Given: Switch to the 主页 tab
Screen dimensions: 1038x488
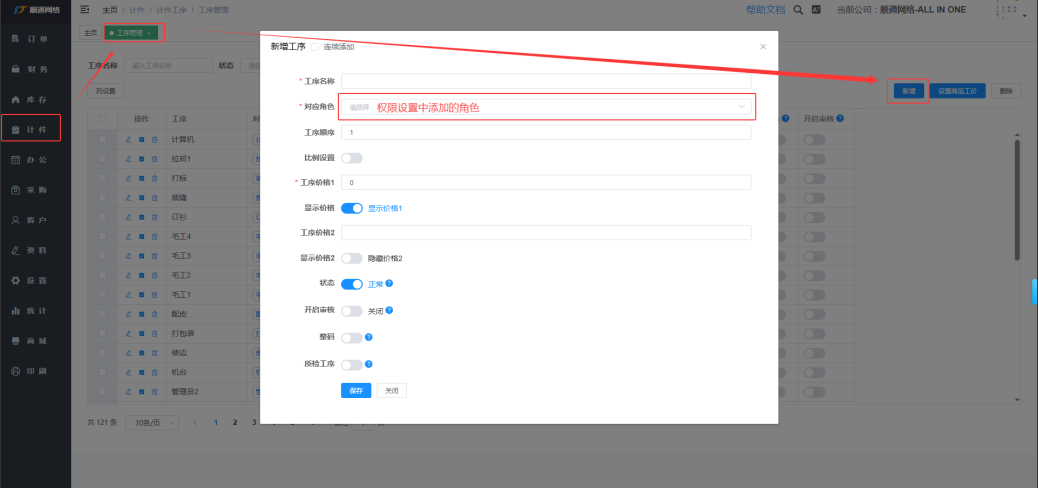Looking at the screenshot, I should click(x=90, y=32).
